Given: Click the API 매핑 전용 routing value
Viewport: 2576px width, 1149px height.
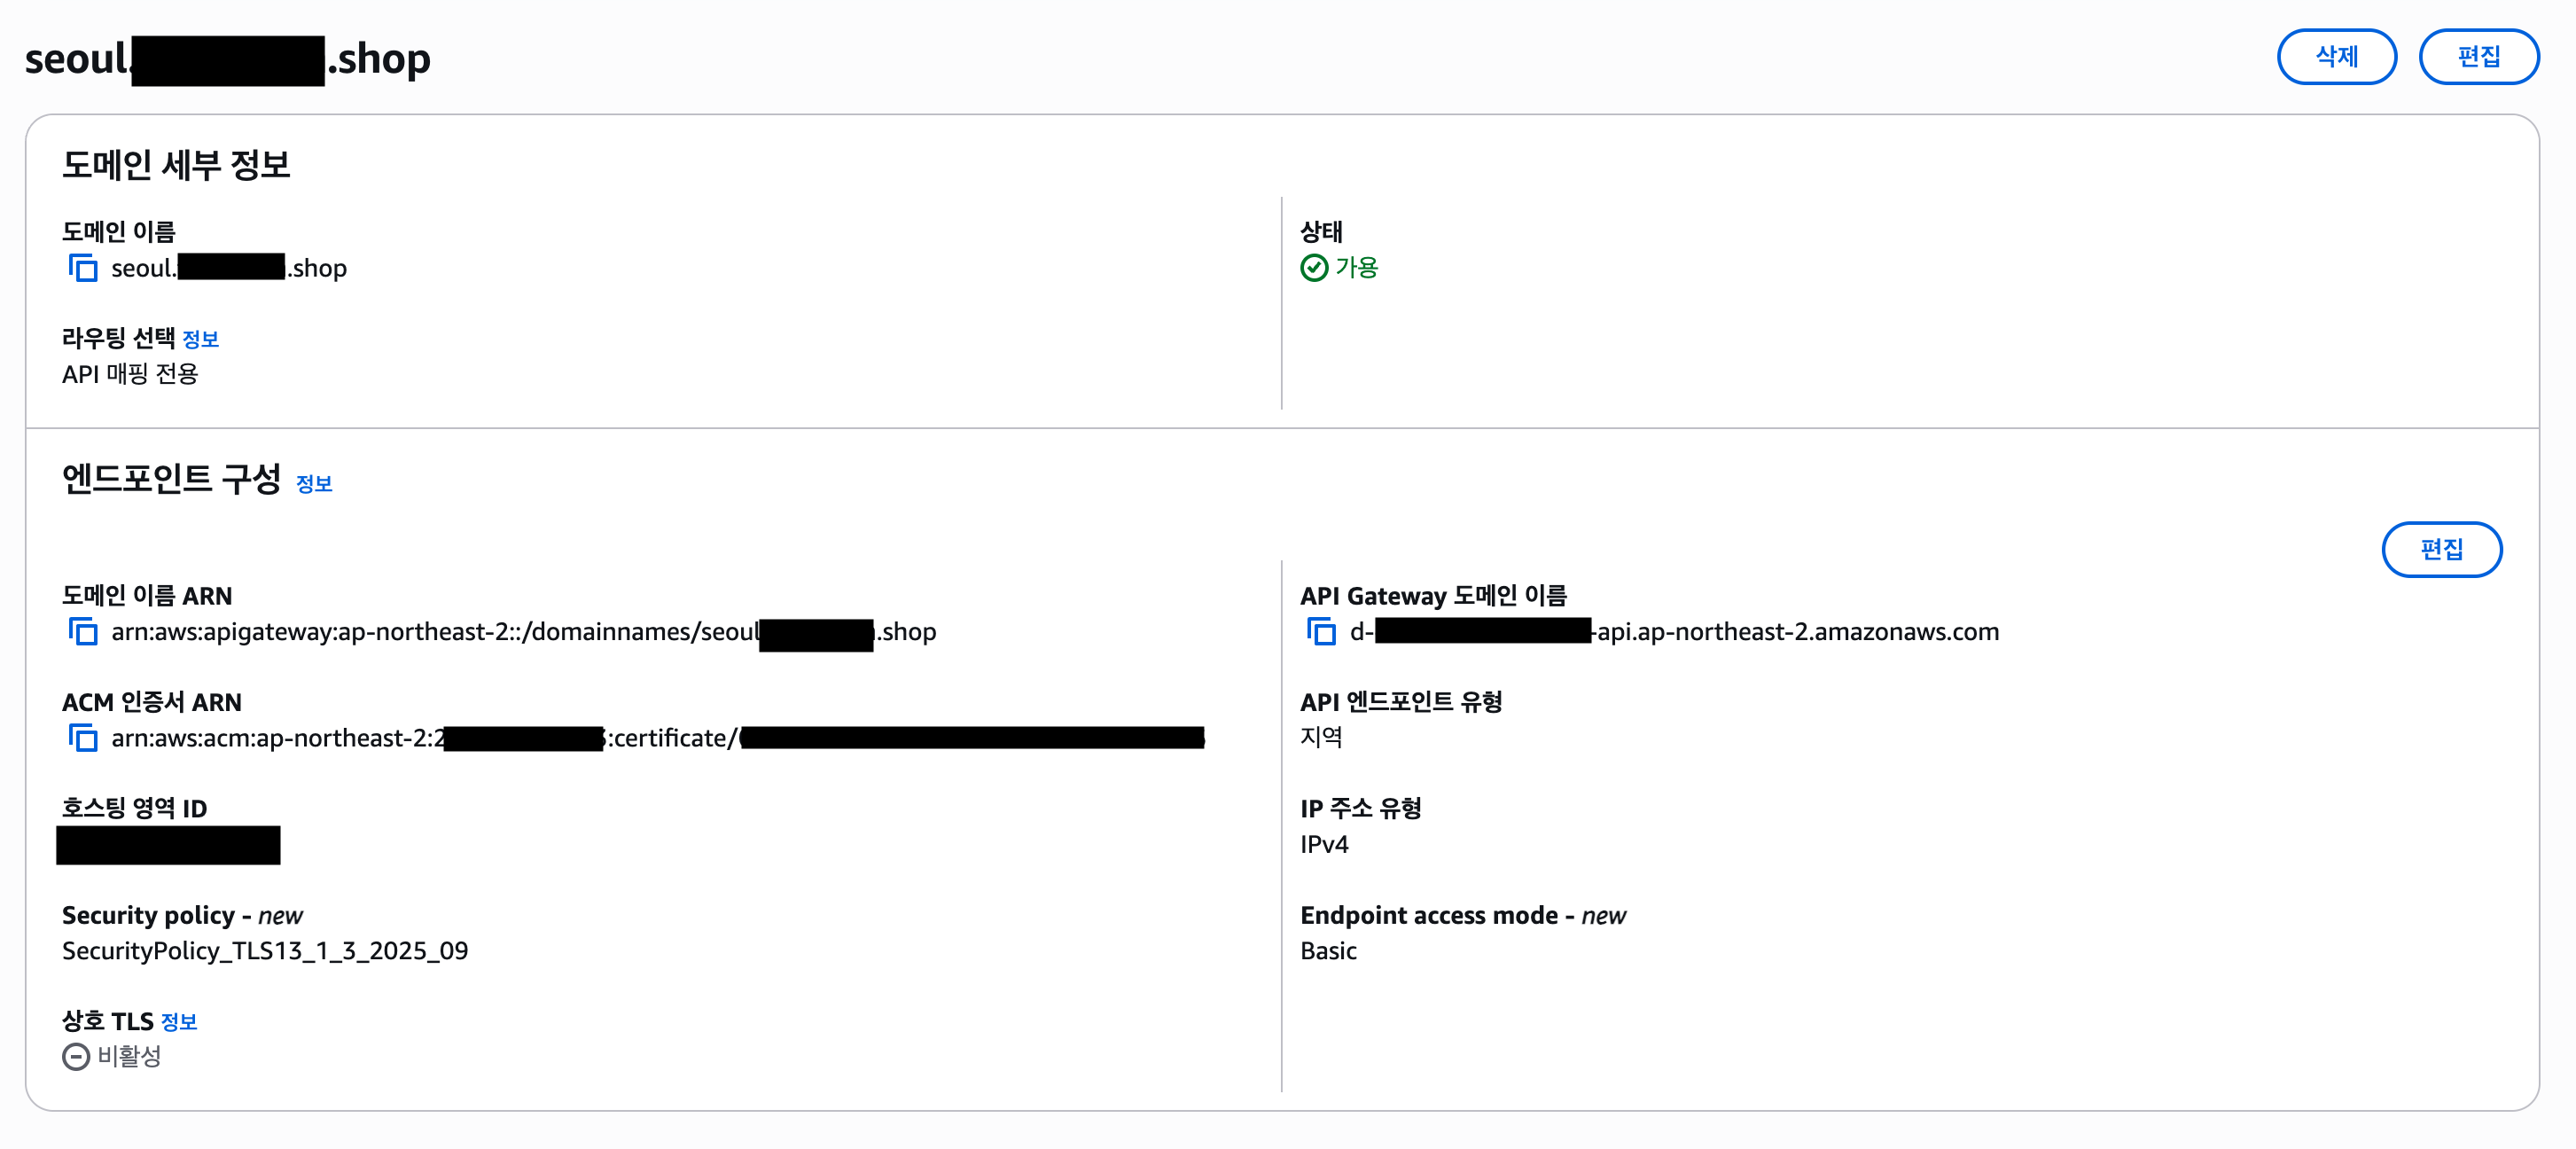Looking at the screenshot, I should tap(130, 374).
